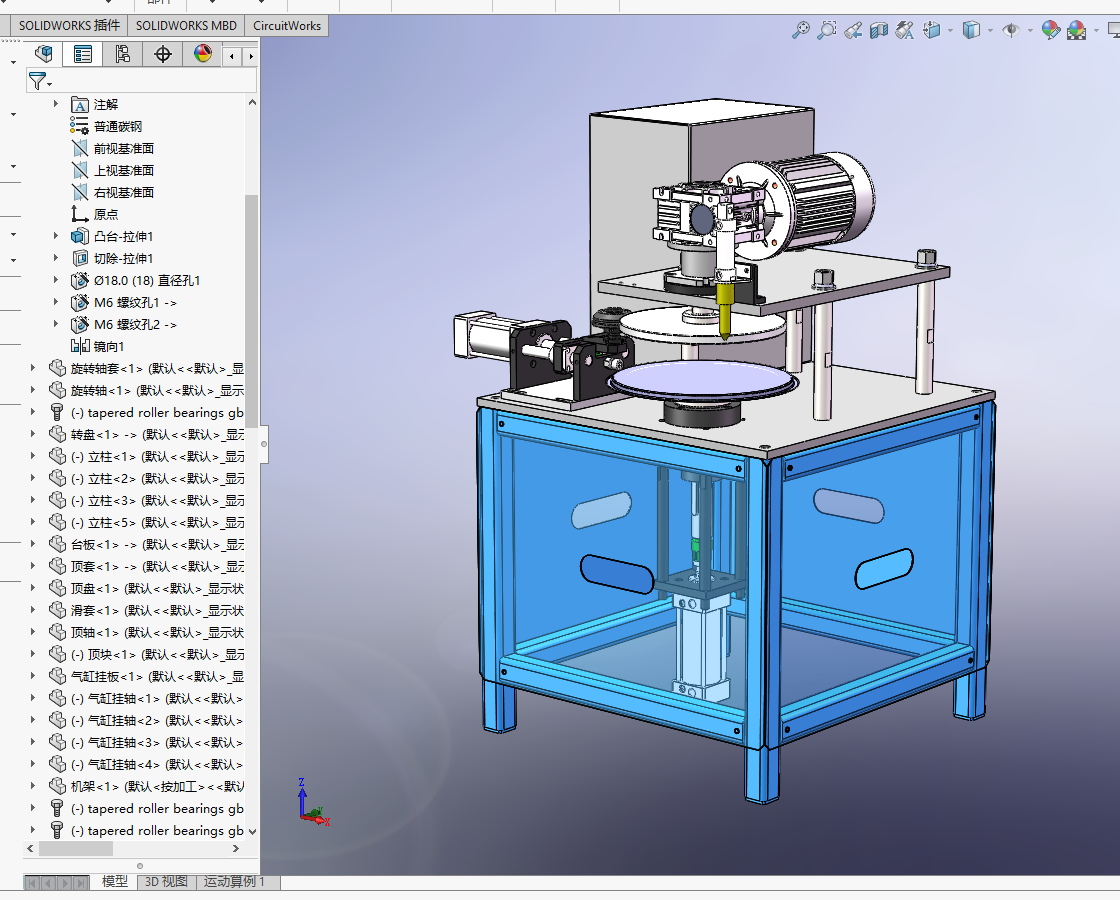Select the Zoom to Area tool
1120x900 pixels.
pyautogui.click(x=827, y=30)
